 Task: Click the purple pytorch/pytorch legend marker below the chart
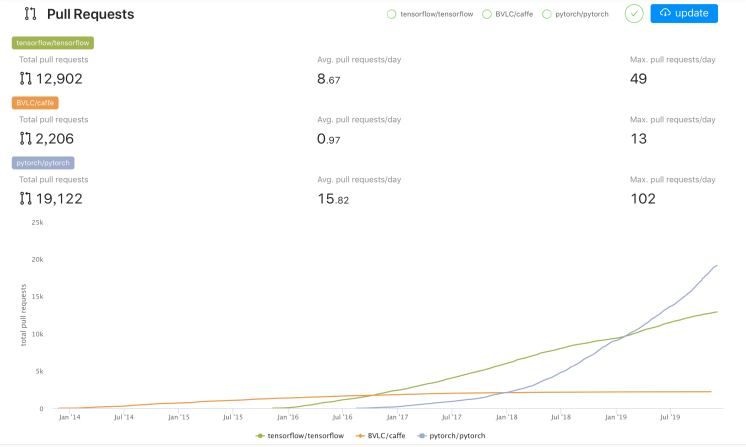tap(422, 436)
